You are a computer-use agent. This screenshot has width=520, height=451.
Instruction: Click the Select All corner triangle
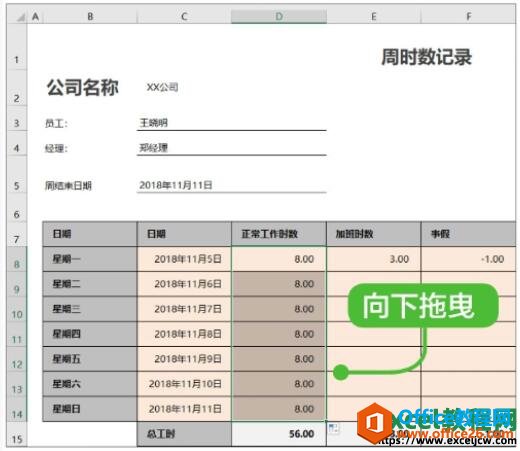pos(21,17)
